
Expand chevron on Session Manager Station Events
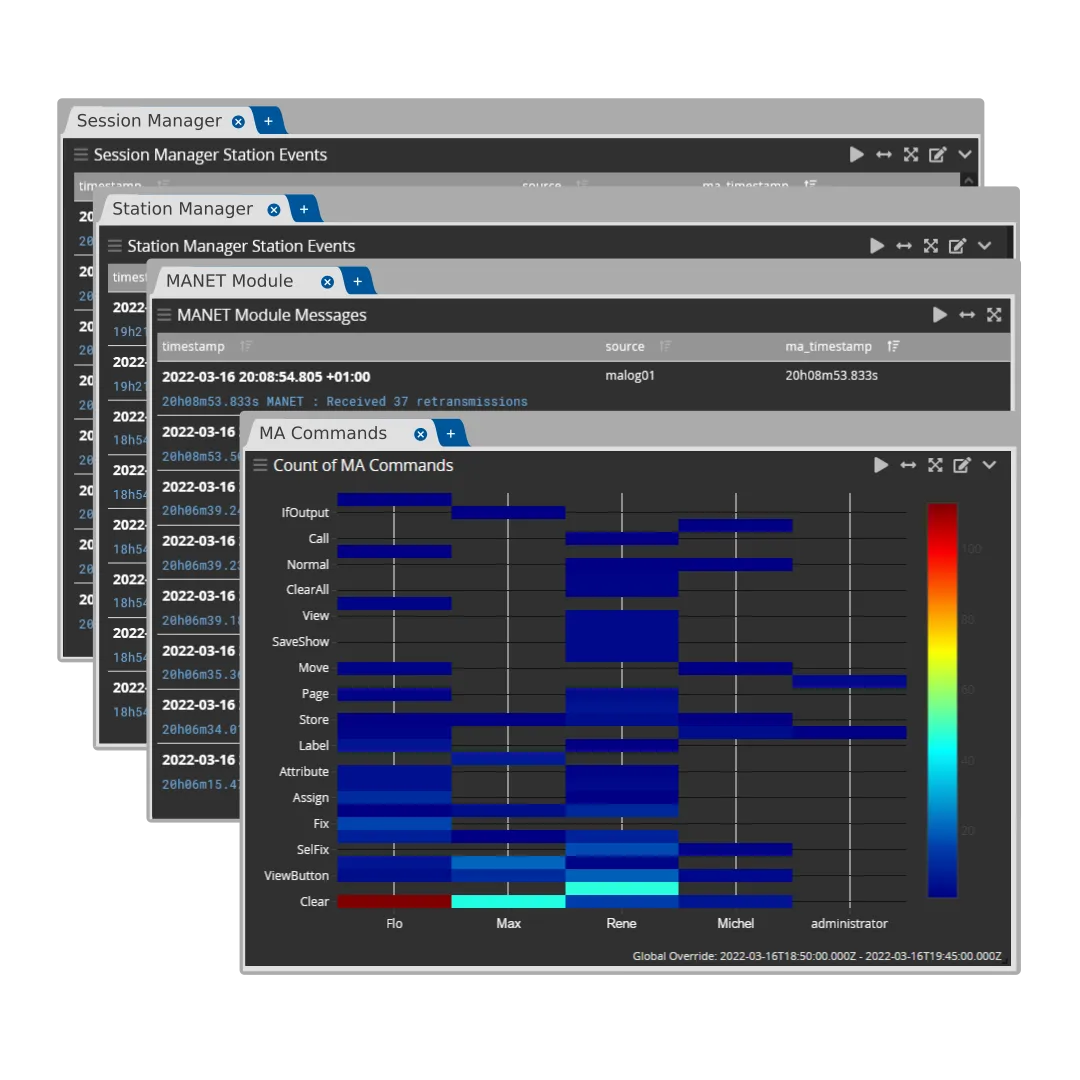(x=965, y=155)
